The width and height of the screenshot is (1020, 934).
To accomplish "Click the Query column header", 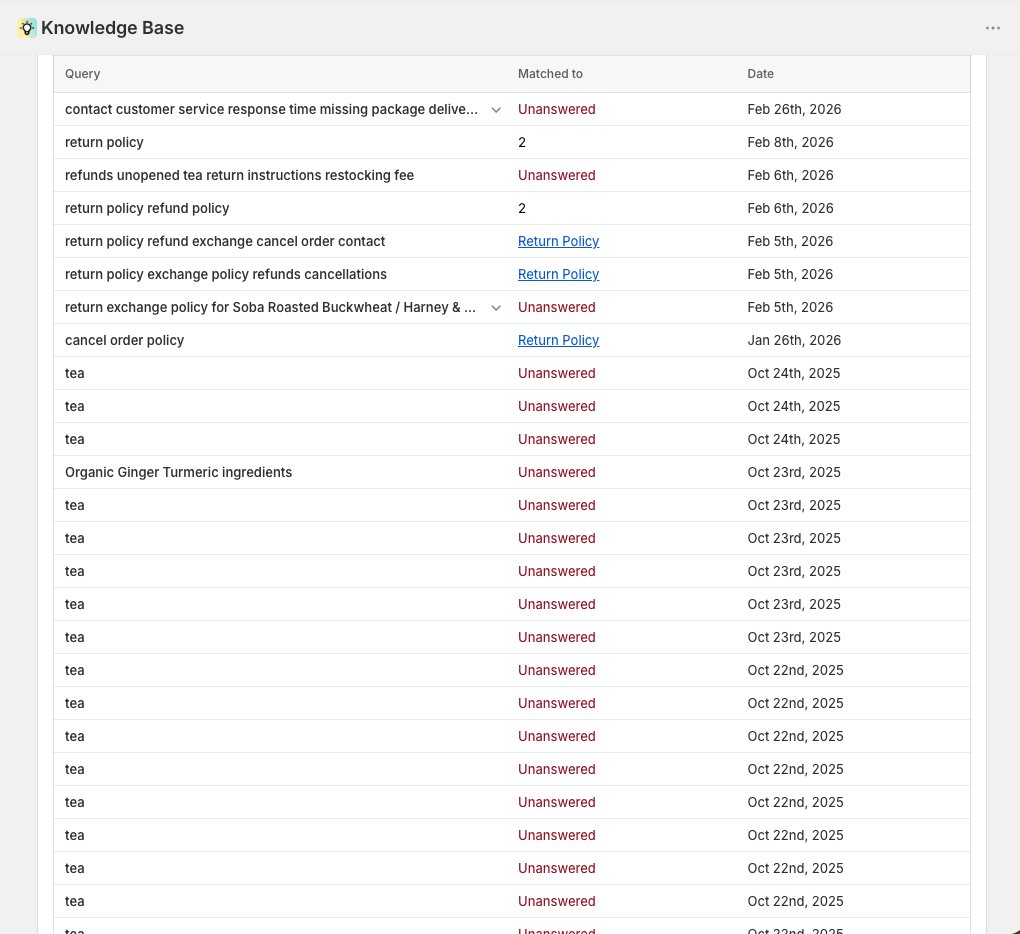I will tap(83, 73).
